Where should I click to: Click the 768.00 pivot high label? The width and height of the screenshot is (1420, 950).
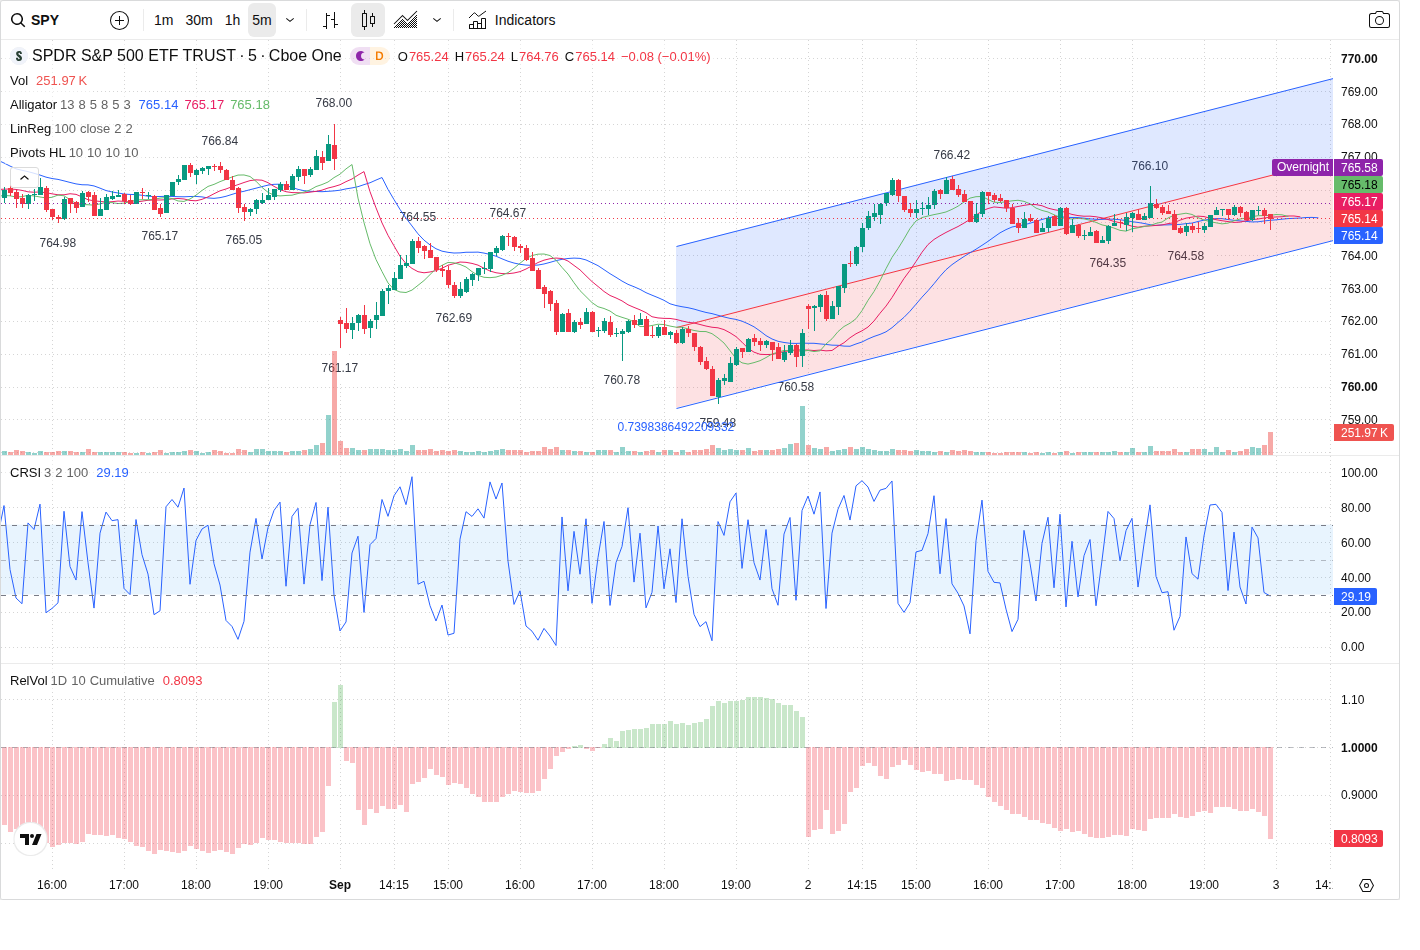tap(333, 103)
